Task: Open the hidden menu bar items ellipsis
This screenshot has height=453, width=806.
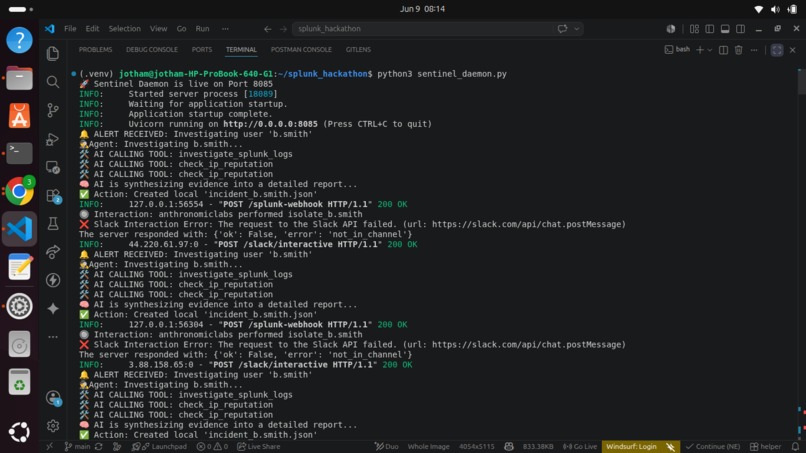Action: click(225, 29)
